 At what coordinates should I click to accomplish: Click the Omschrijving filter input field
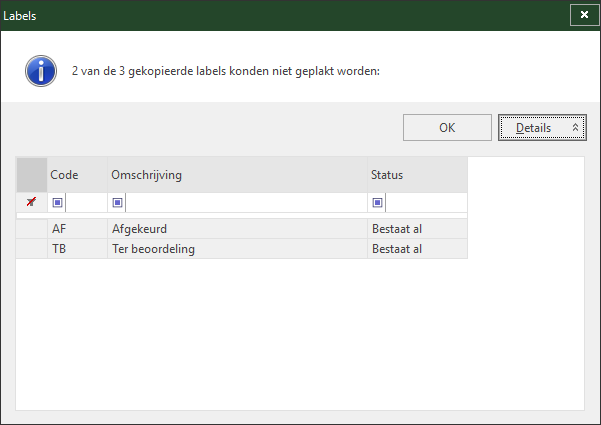(246, 202)
